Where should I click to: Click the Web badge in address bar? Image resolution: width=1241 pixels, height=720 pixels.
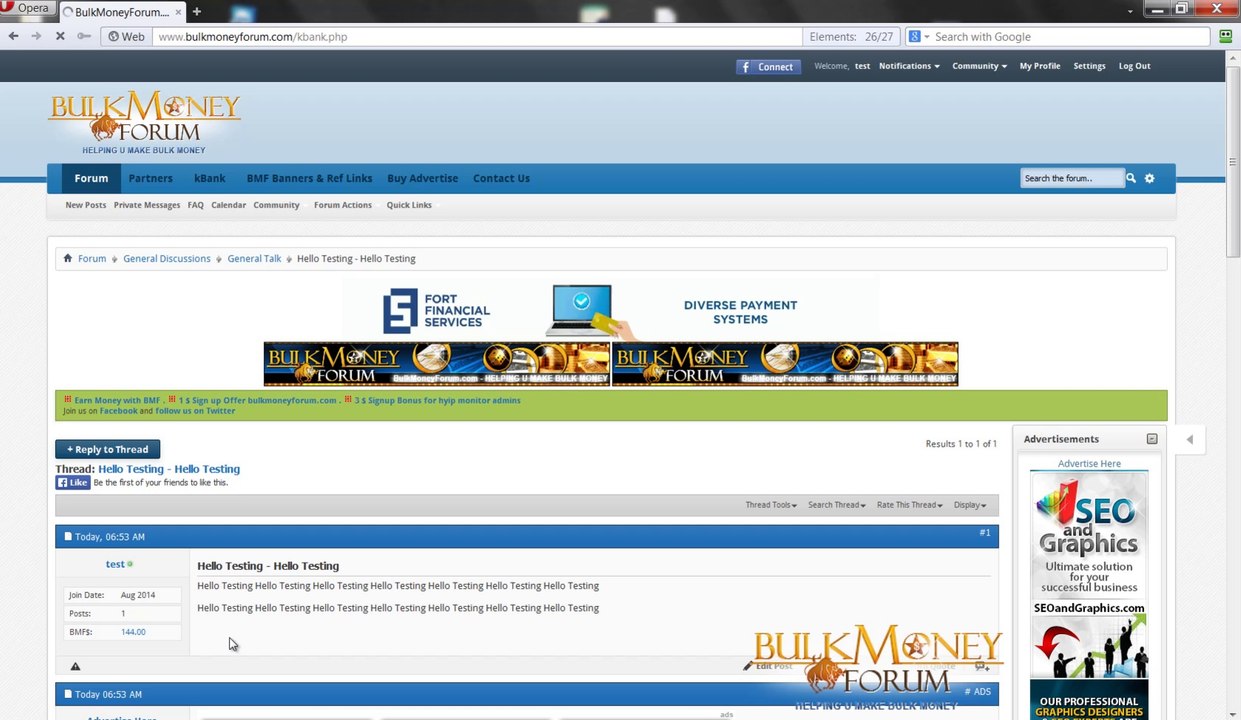point(126,36)
